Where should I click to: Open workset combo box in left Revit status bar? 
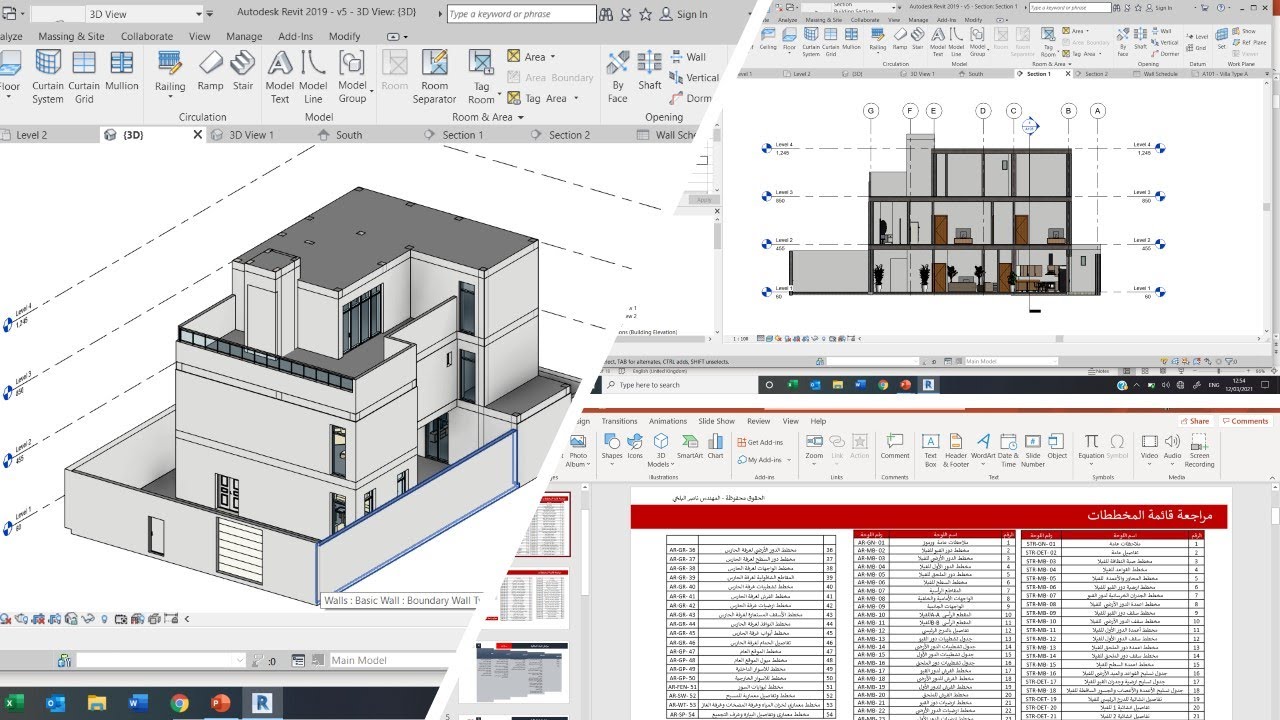click(160, 661)
